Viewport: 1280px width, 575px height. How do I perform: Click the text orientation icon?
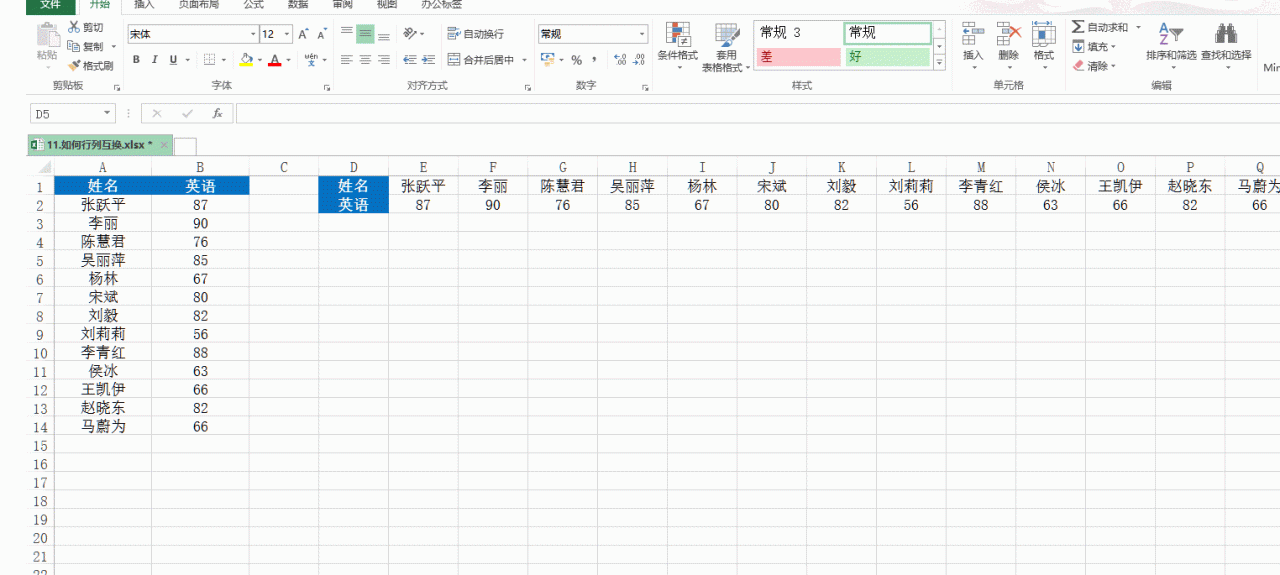(x=410, y=34)
